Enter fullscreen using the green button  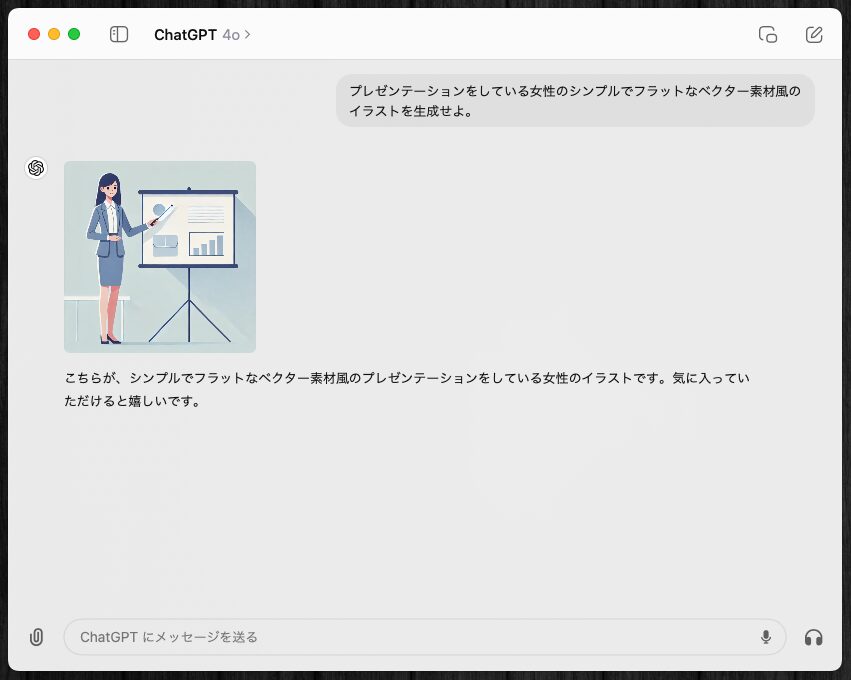coord(74,35)
